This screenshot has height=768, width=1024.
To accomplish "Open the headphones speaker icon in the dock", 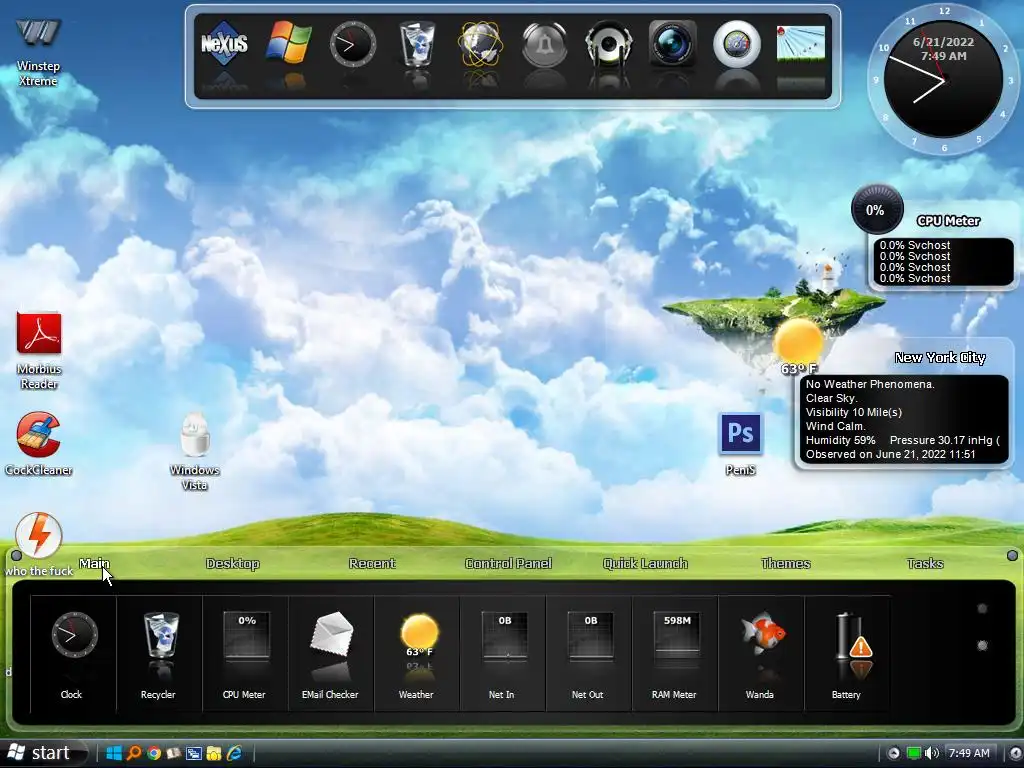I will pyautogui.click(x=609, y=44).
